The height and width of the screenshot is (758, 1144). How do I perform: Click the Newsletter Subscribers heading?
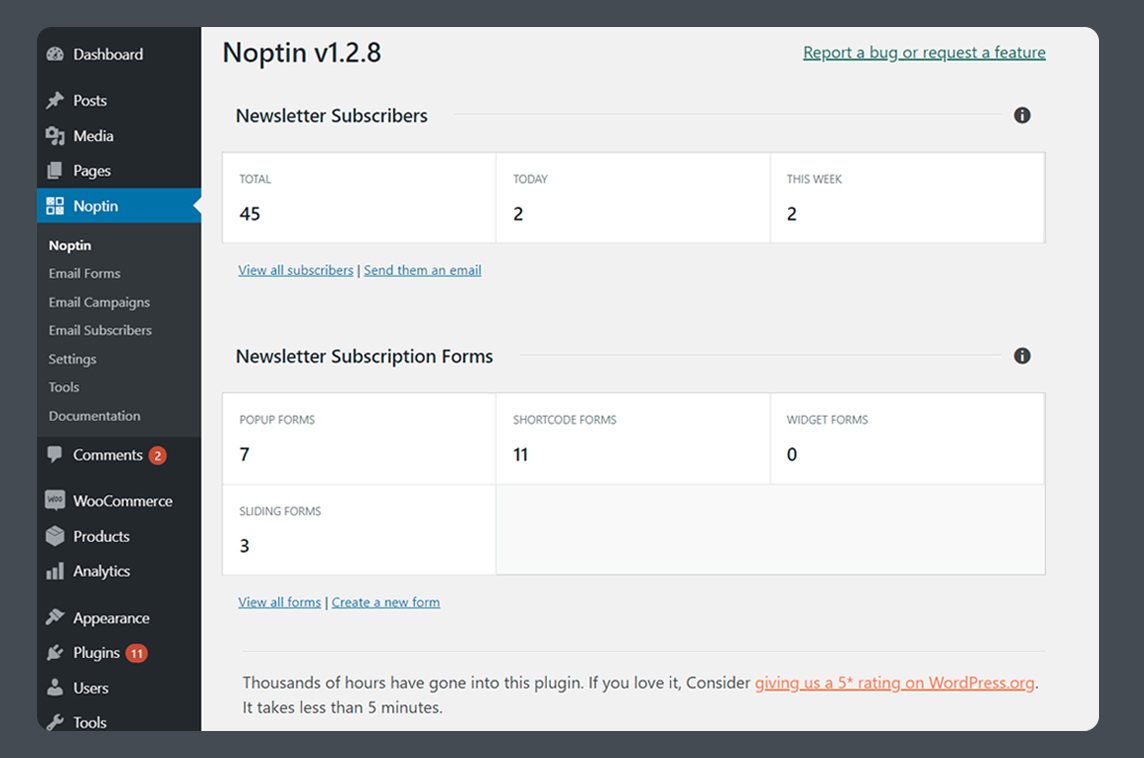tap(332, 116)
